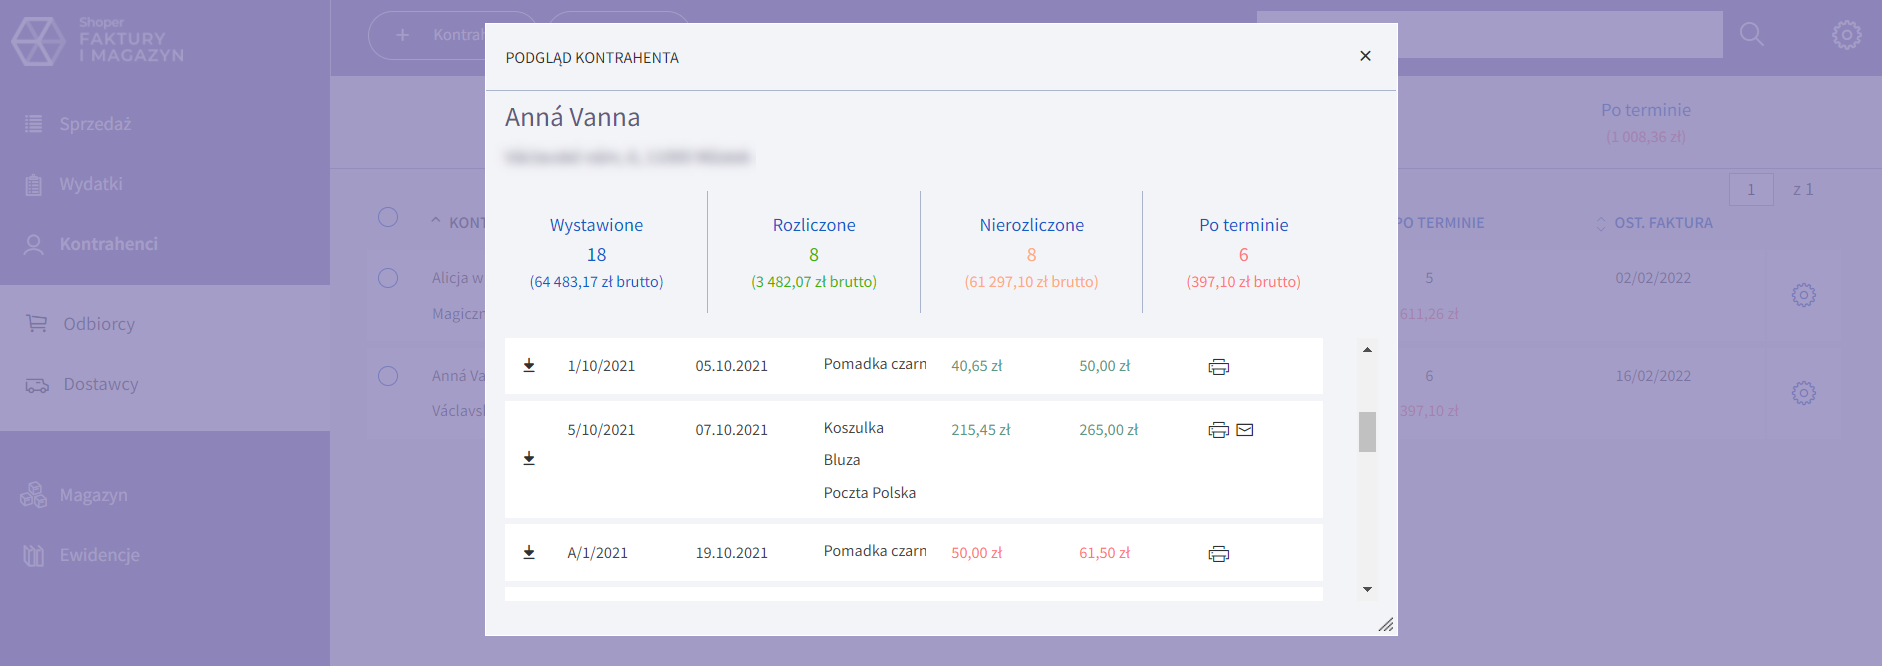
Task: Download invoice 5/10/2021
Action: 529,459
